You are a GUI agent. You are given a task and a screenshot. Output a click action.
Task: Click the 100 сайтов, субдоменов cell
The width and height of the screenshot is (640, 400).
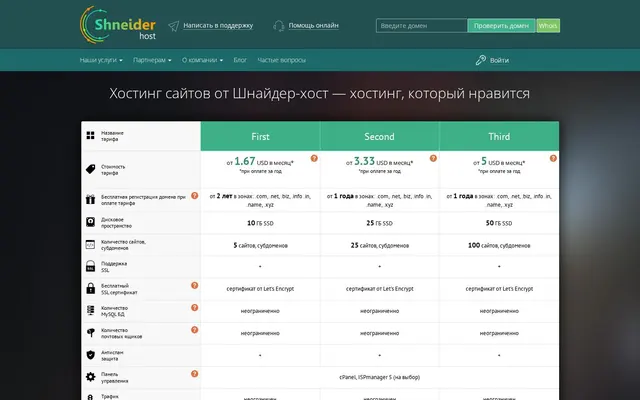[x=499, y=245]
